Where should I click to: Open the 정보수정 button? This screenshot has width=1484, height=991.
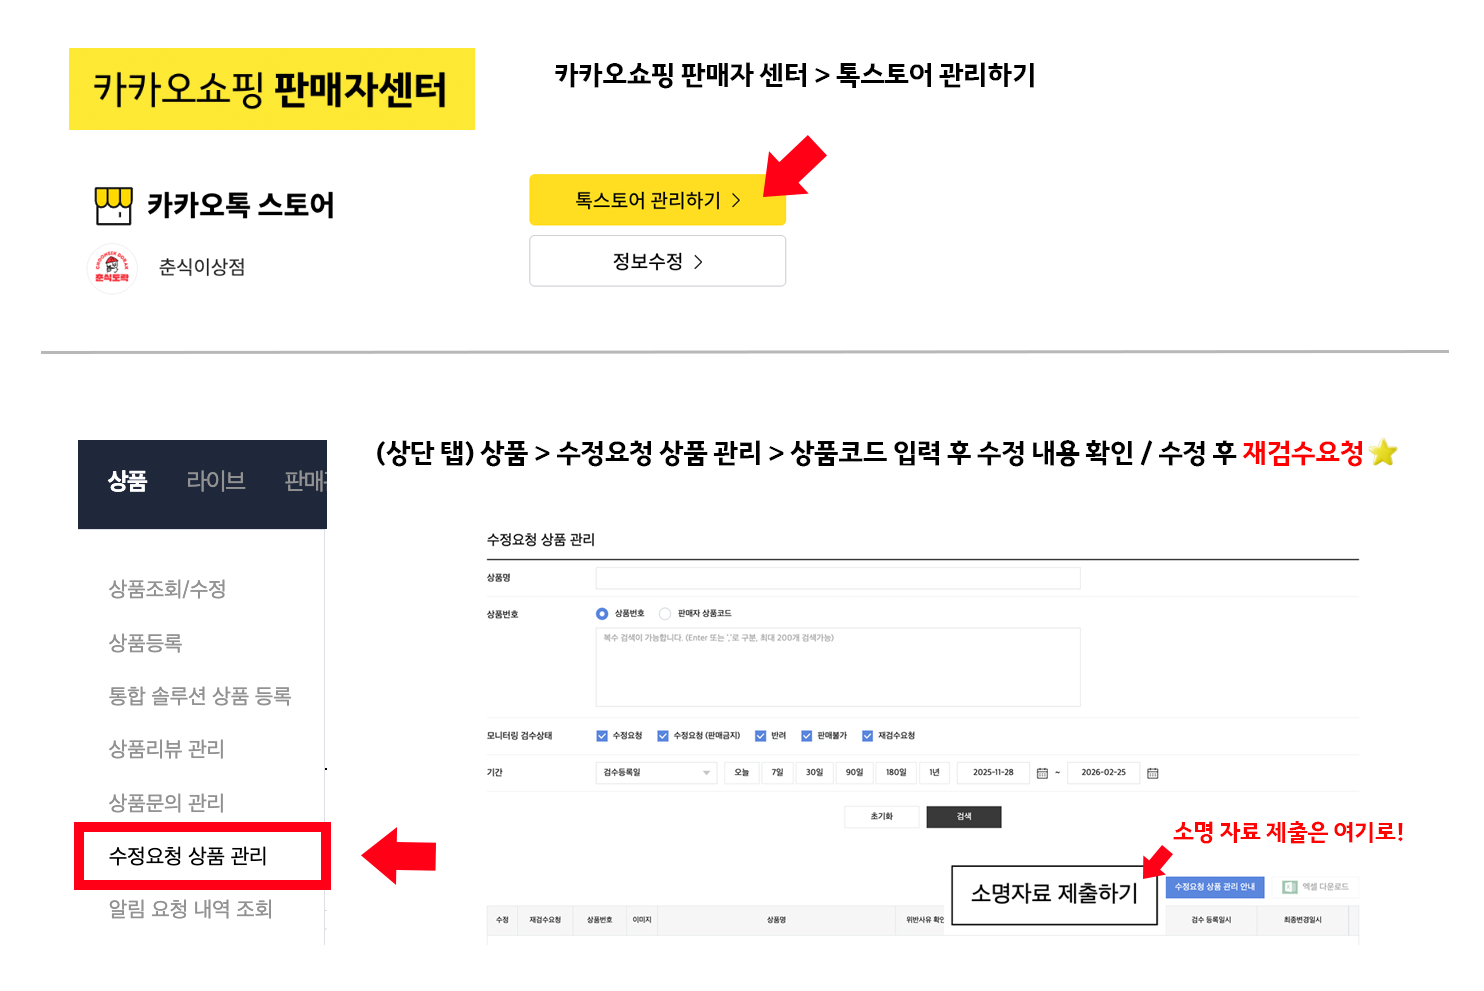(x=657, y=261)
